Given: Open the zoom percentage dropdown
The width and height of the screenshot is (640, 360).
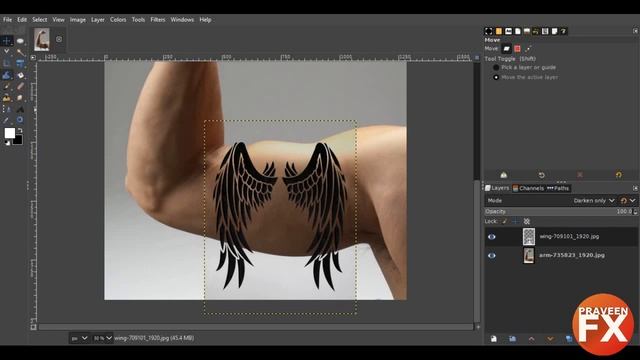Looking at the screenshot, I should (x=102, y=338).
